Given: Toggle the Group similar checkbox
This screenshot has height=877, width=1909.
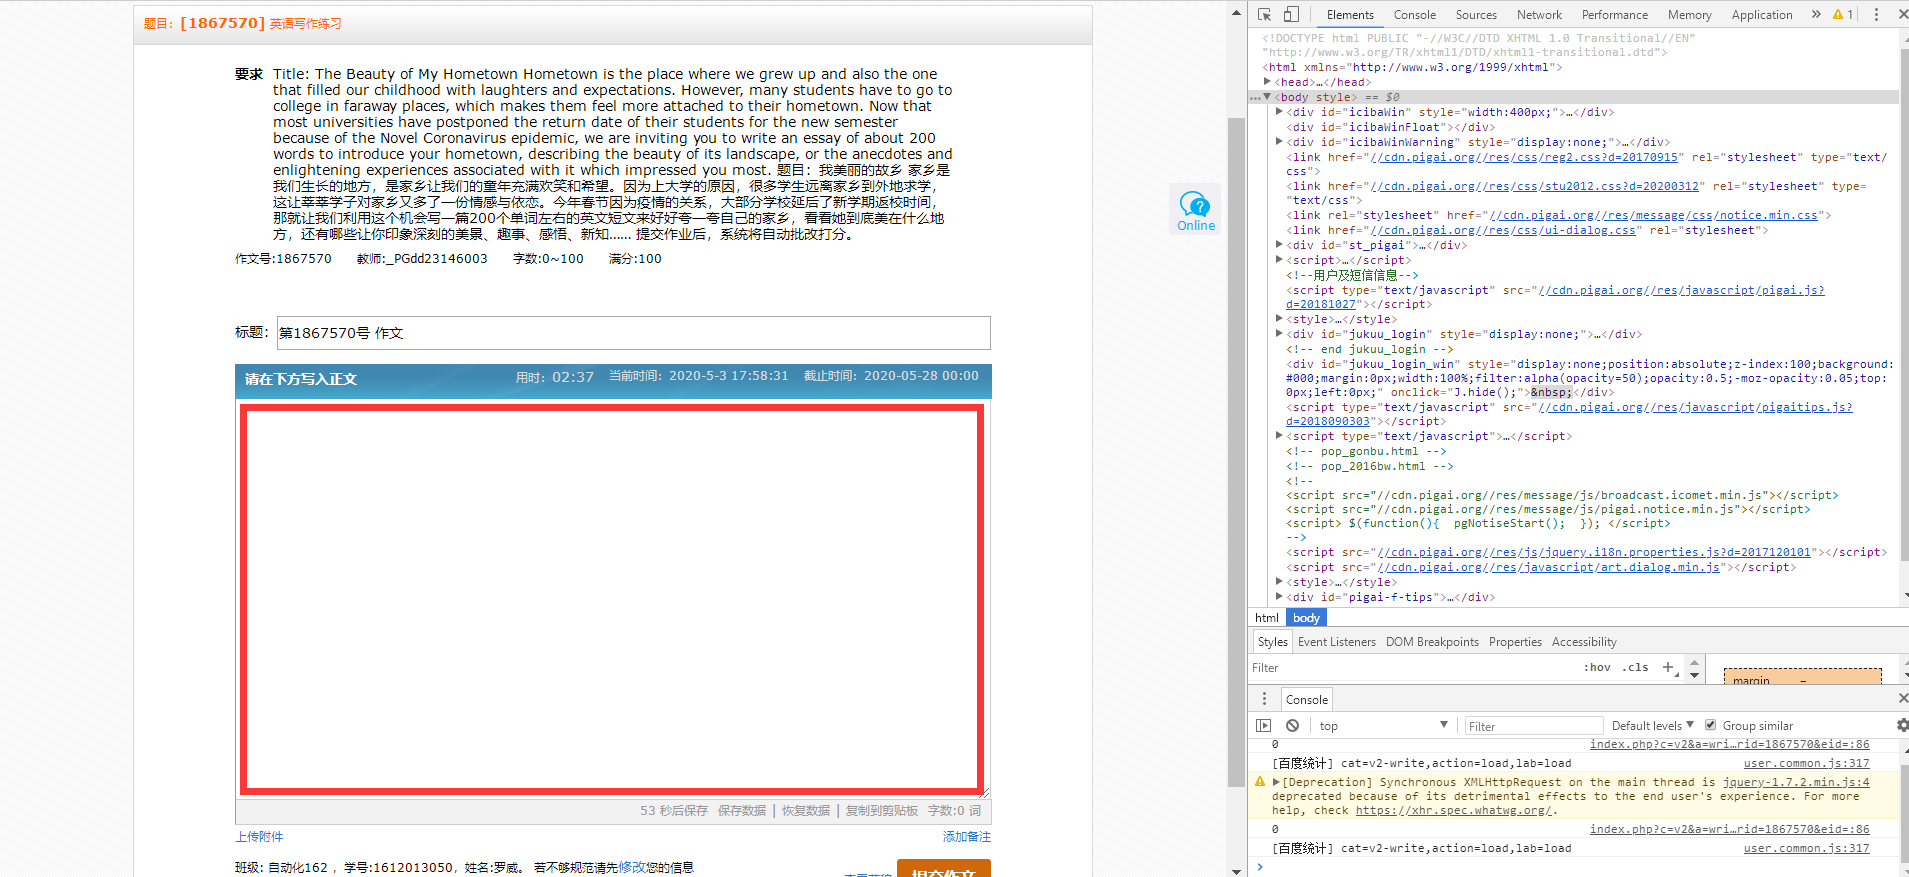Looking at the screenshot, I should coord(1710,725).
